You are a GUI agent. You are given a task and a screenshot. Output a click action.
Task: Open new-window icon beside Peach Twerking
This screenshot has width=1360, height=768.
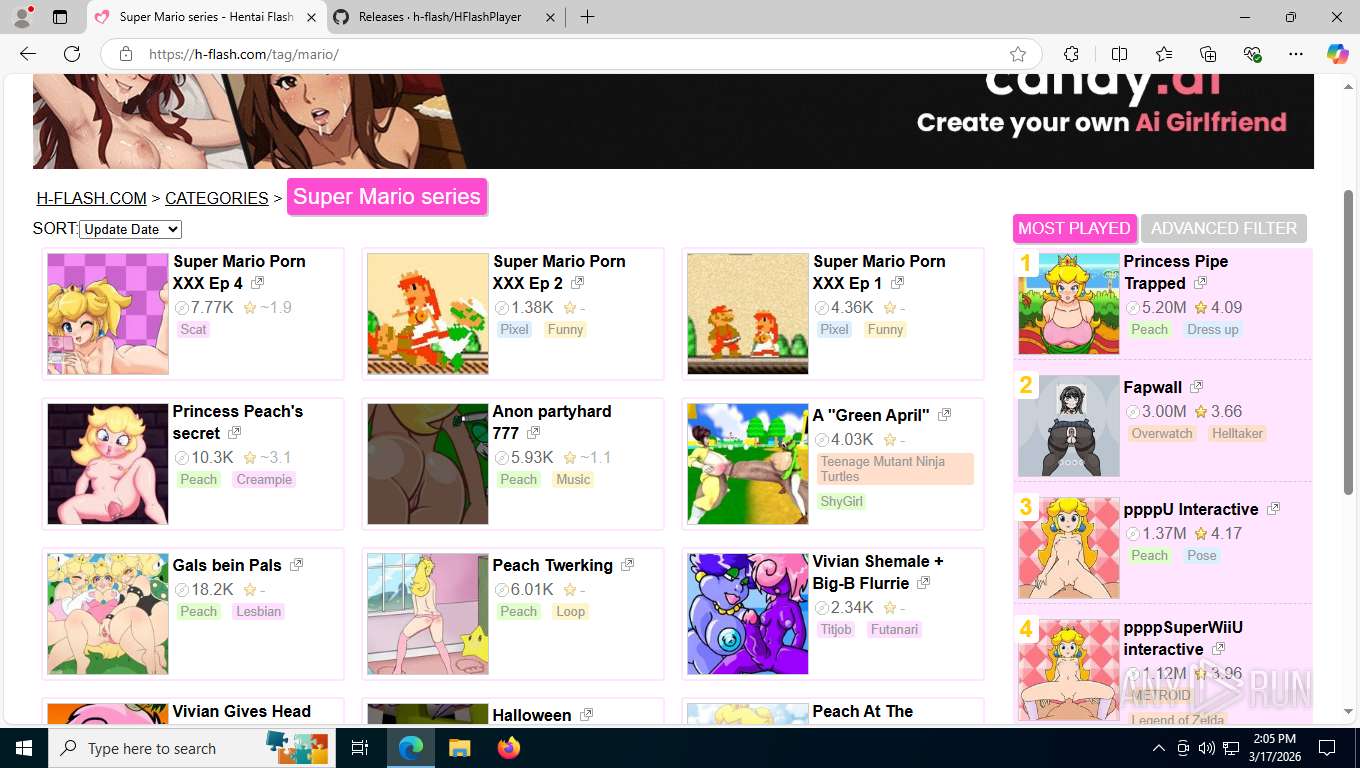click(x=627, y=564)
